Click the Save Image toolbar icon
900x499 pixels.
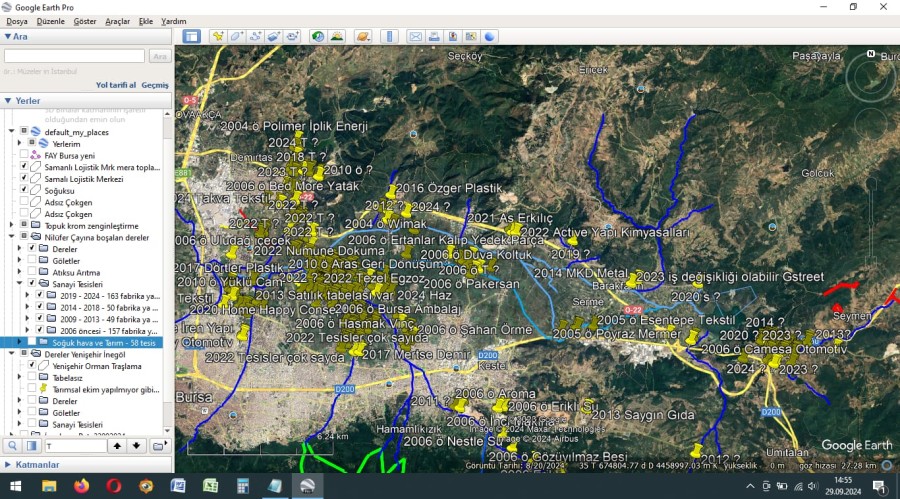pos(453,37)
